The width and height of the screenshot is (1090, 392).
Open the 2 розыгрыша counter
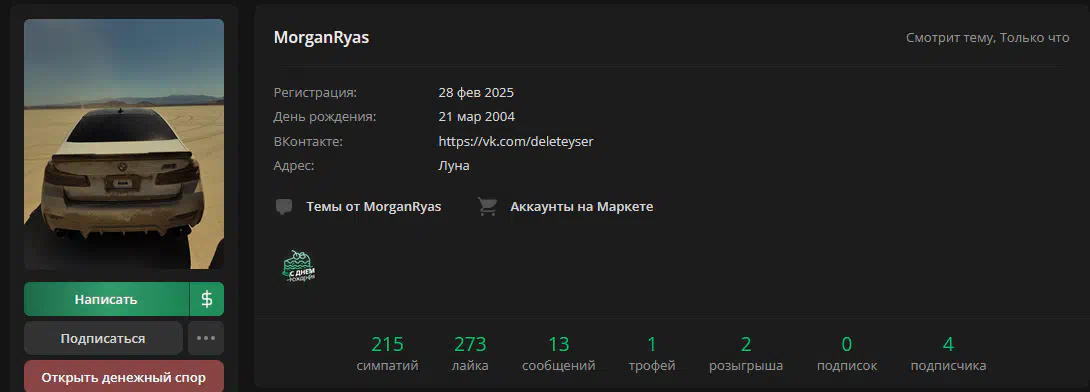pyautogui.click(x=746, y=353)
